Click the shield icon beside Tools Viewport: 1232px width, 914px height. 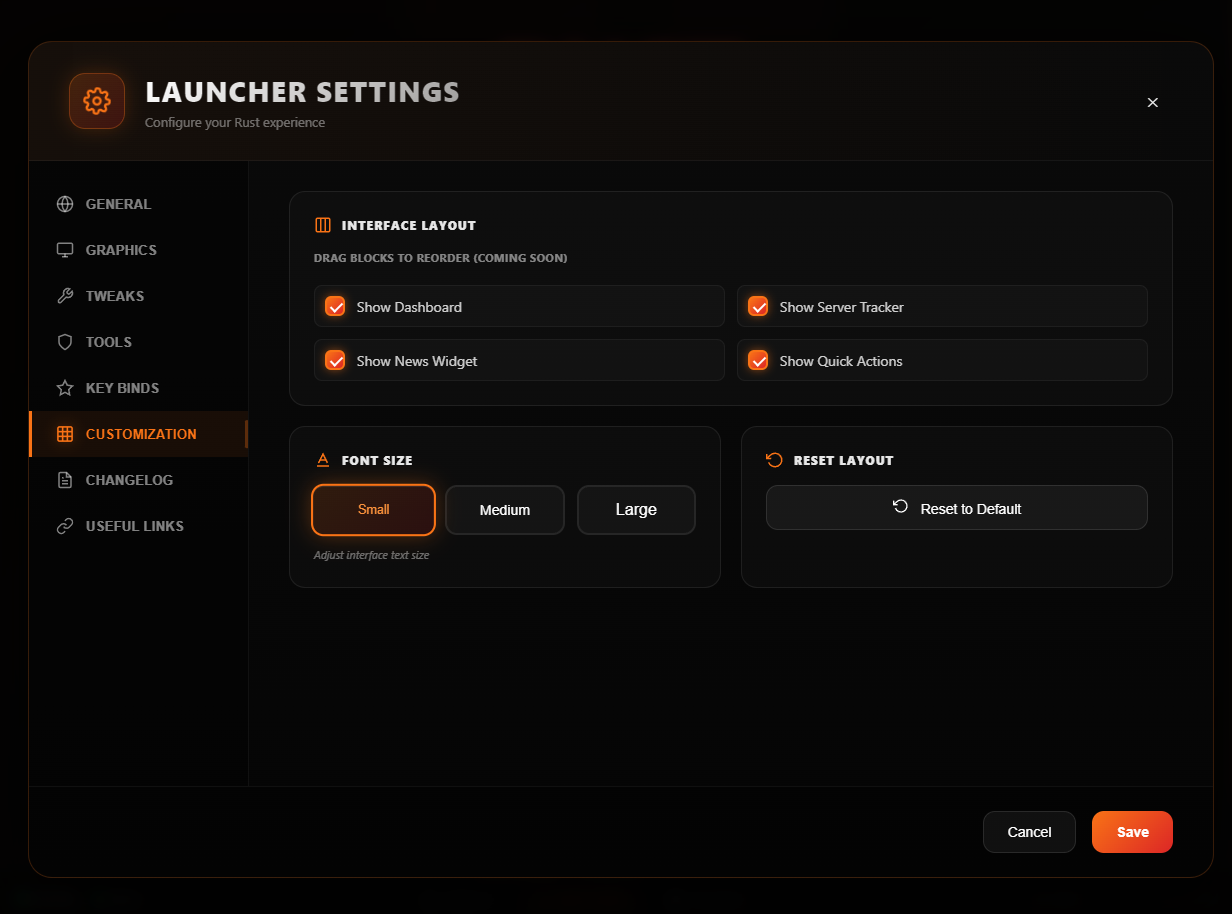pos(64,341)
